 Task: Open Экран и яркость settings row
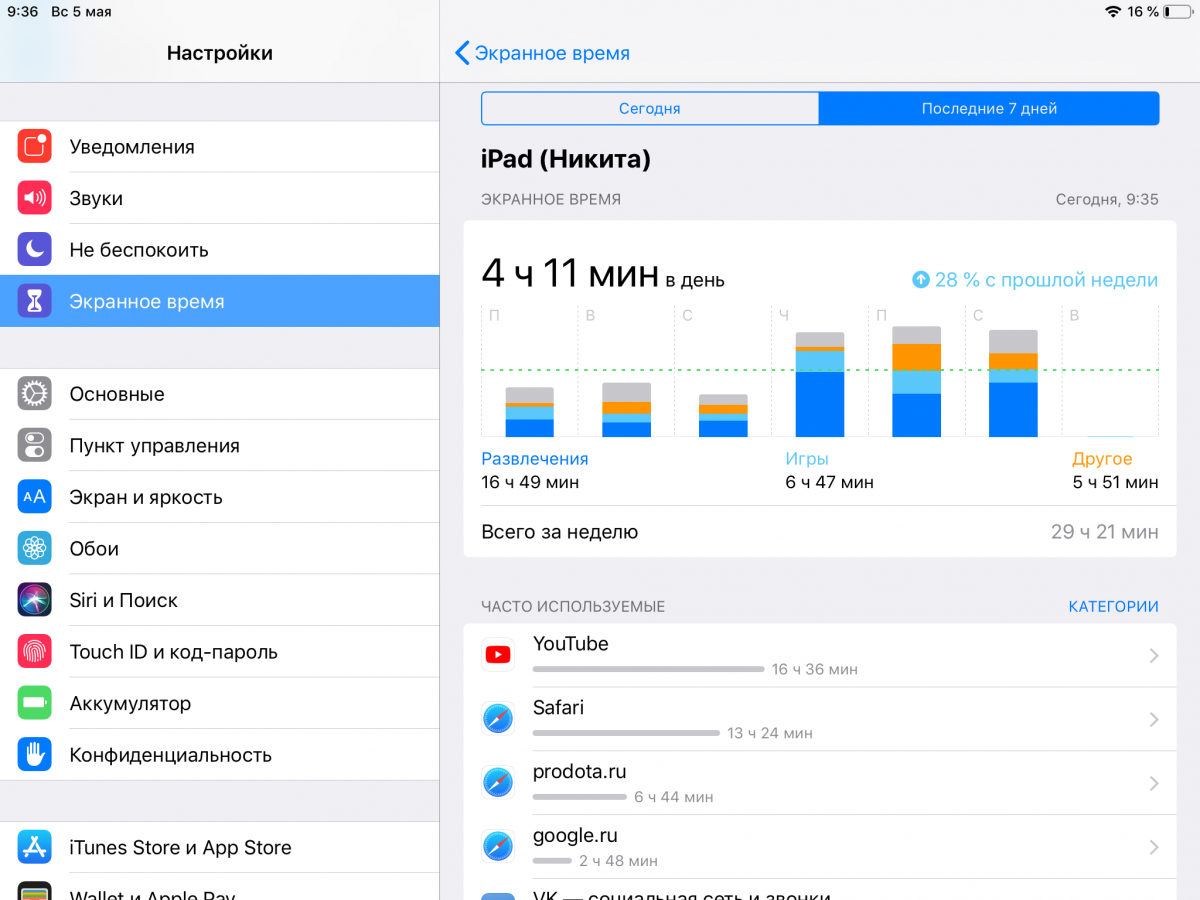click(220, 497)
